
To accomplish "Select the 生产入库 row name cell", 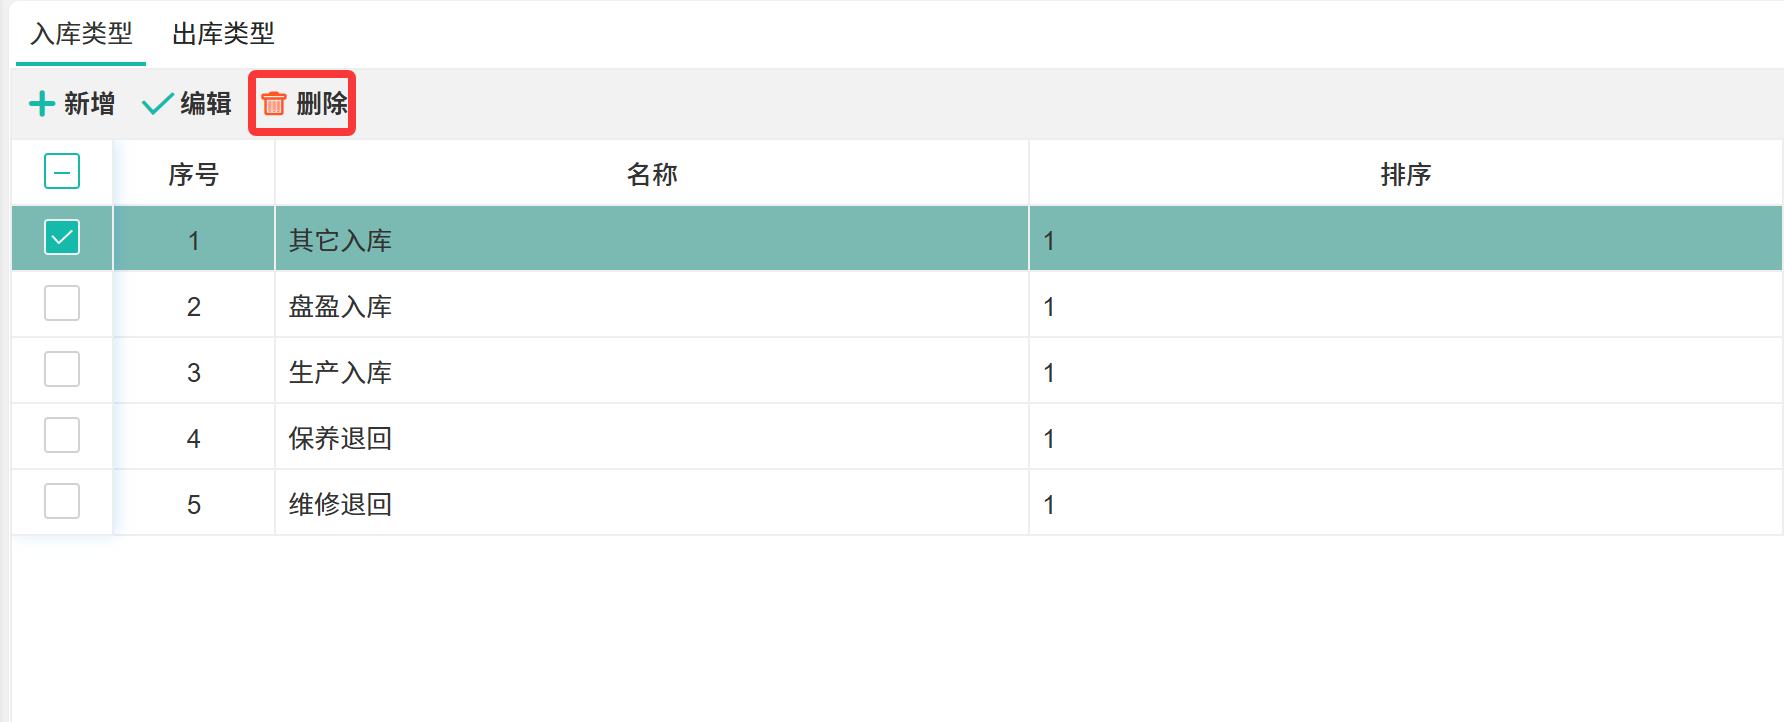I will coord(340,372).
